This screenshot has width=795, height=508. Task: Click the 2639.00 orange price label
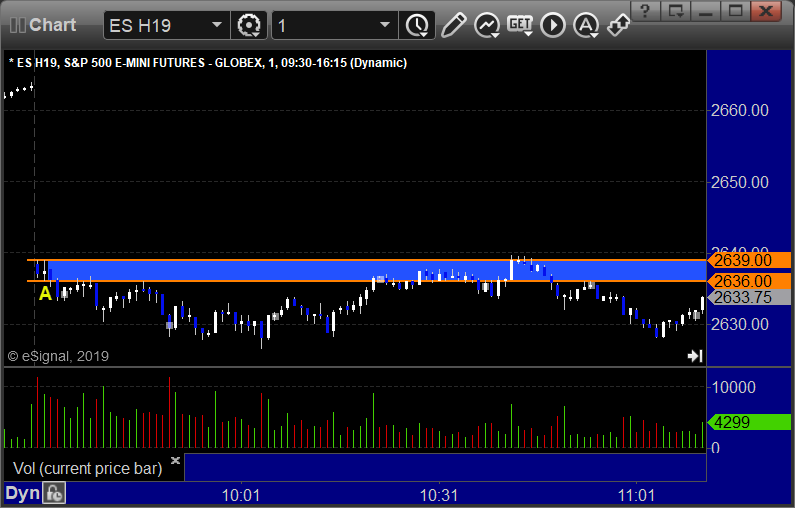click(x=741, y=260)
